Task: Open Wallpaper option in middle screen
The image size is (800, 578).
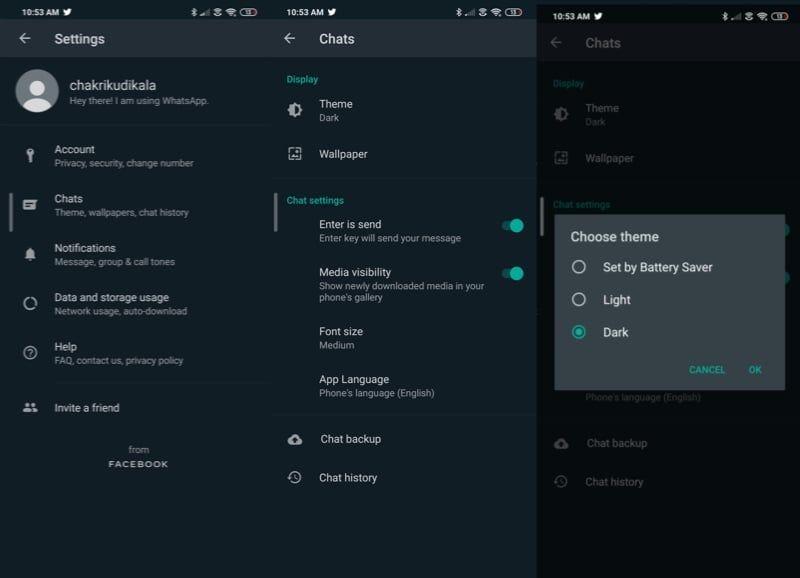Action: pyautogui.click(x=406, y=154)
